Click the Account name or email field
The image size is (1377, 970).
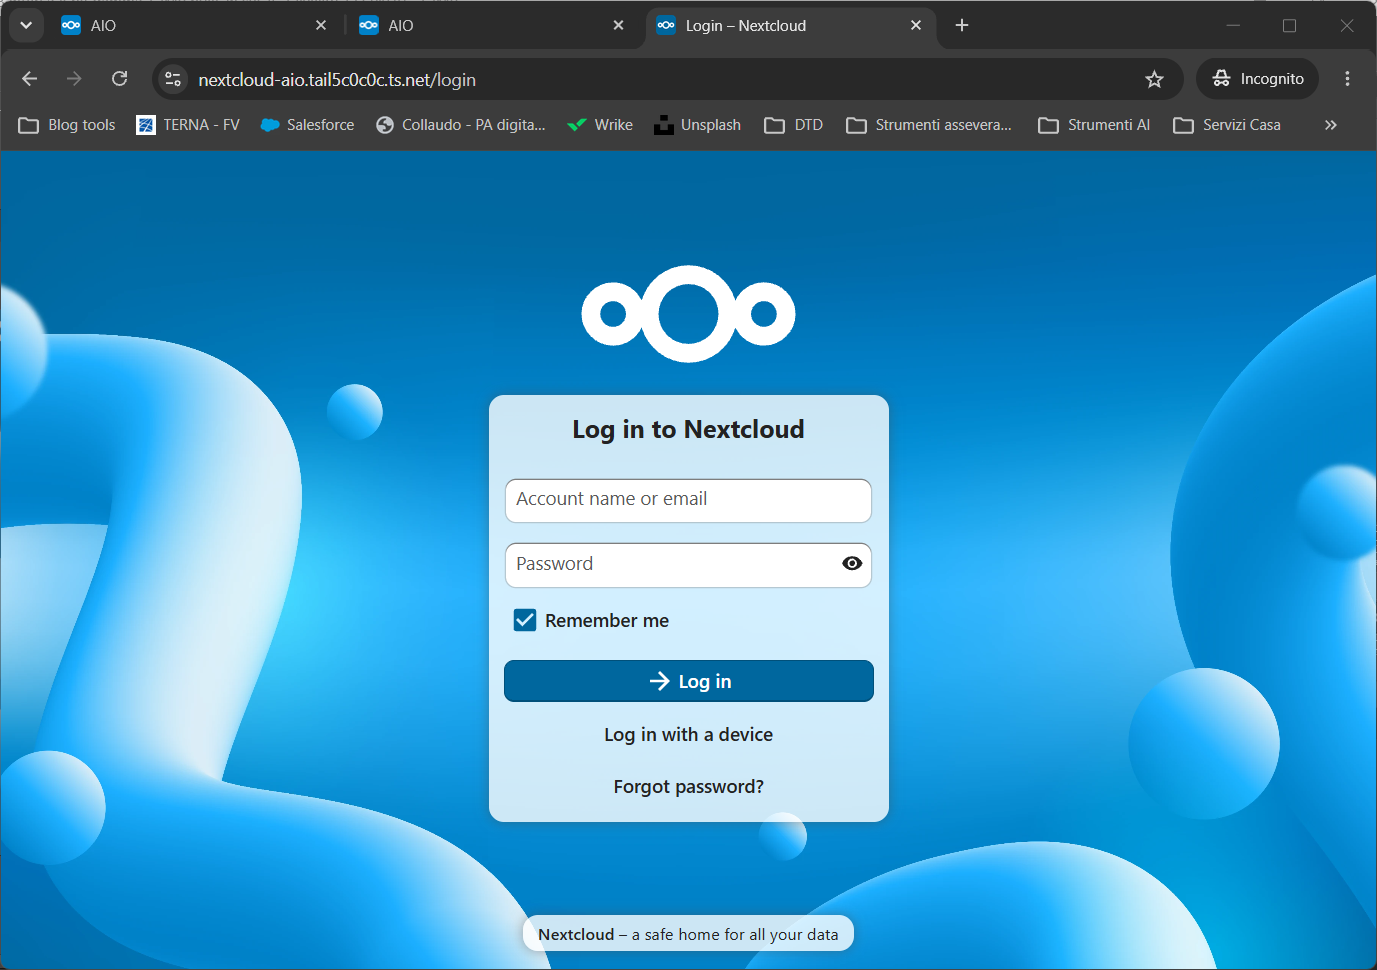688,500
